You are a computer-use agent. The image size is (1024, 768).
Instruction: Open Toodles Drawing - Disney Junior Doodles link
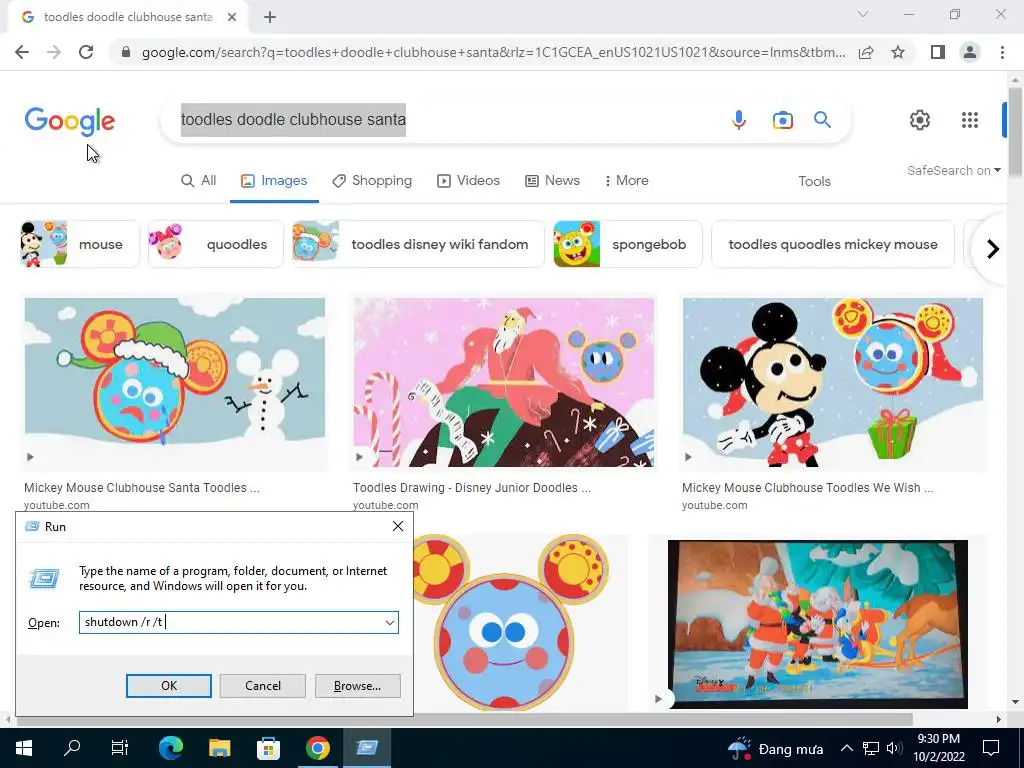(x=472, y=488)
